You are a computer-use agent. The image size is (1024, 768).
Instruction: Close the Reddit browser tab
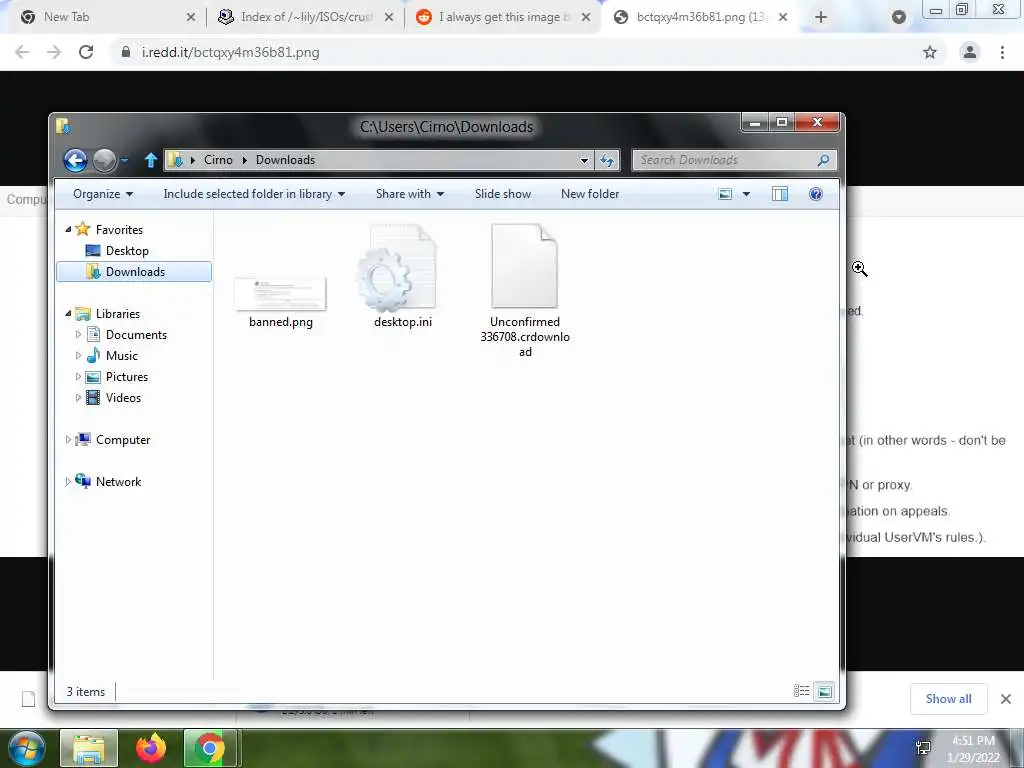[x=586, y=17]
